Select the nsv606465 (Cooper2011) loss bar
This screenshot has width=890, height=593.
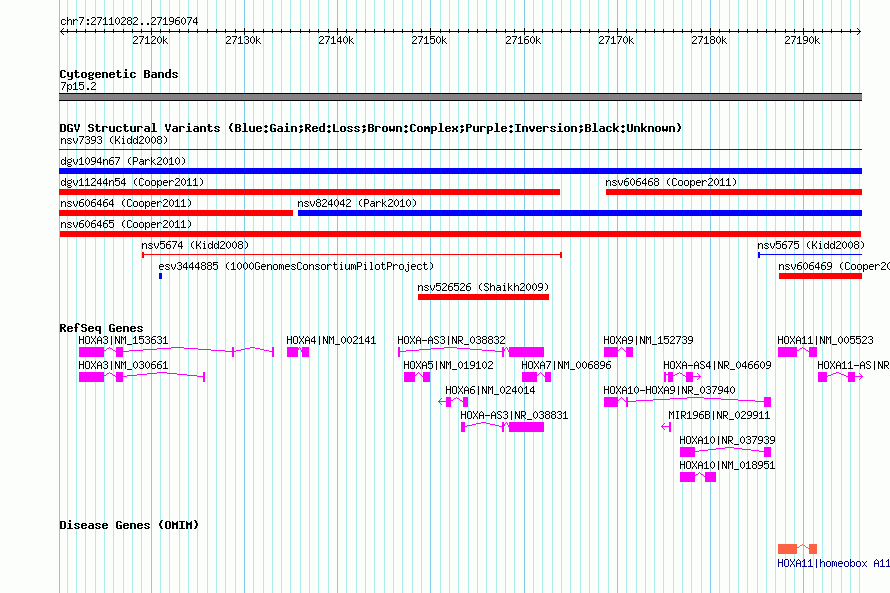(x=460, y=234)
